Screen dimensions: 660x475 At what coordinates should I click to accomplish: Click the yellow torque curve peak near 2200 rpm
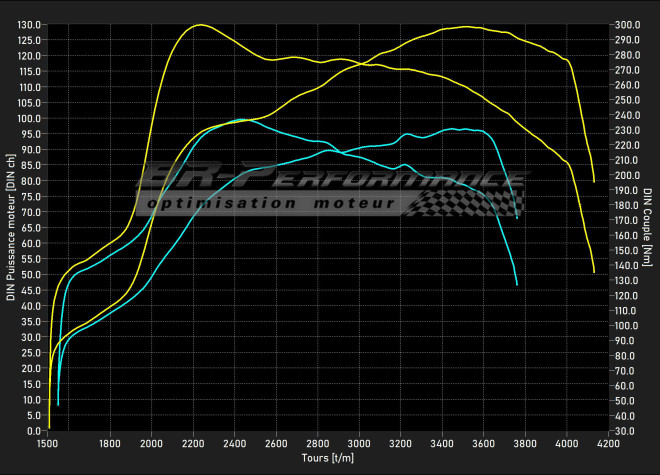pos(200,25)
